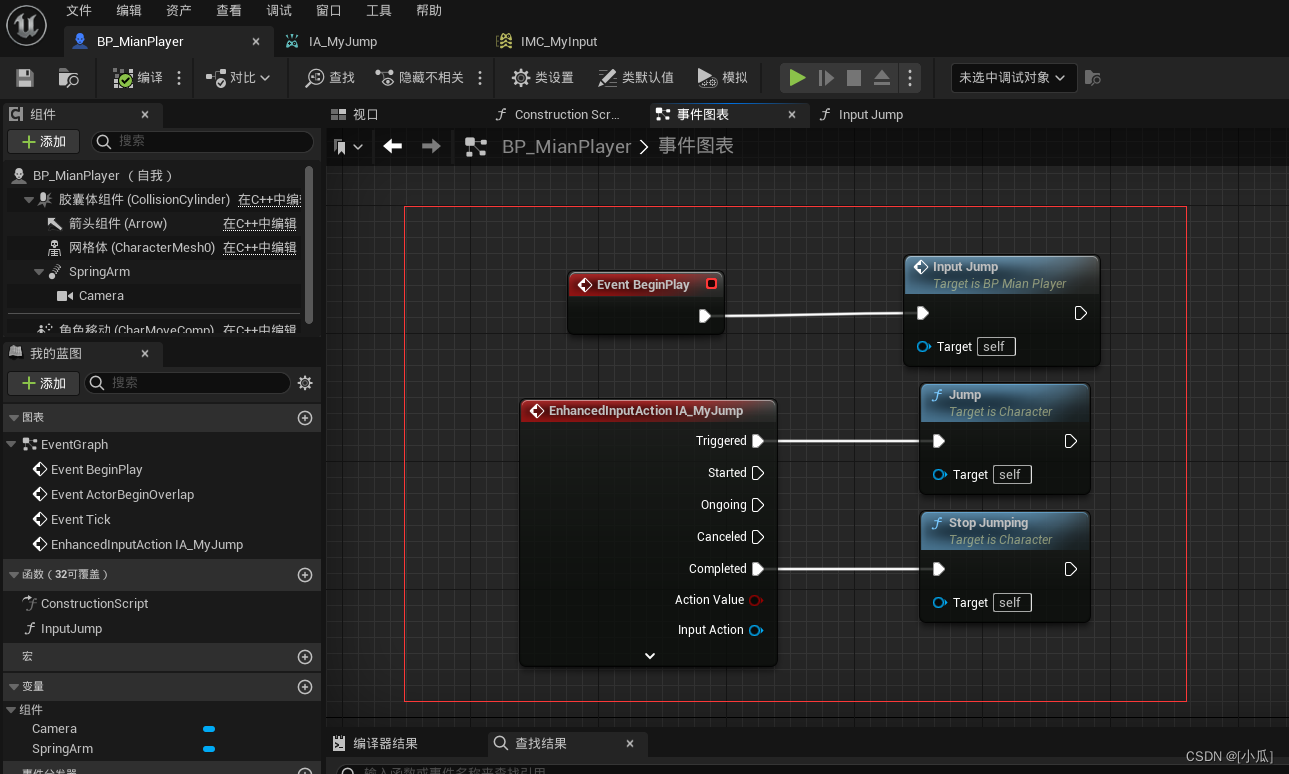Image resolution: width=1289 pixels, height=774 pixels.
Task: Select Event ActorBeginOverlap in My Blueprint
Action: click(122, 494)
